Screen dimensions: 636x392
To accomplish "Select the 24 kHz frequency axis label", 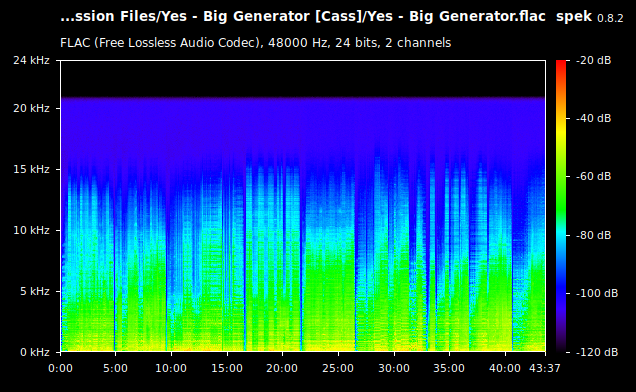I will (x=31, y=60).
